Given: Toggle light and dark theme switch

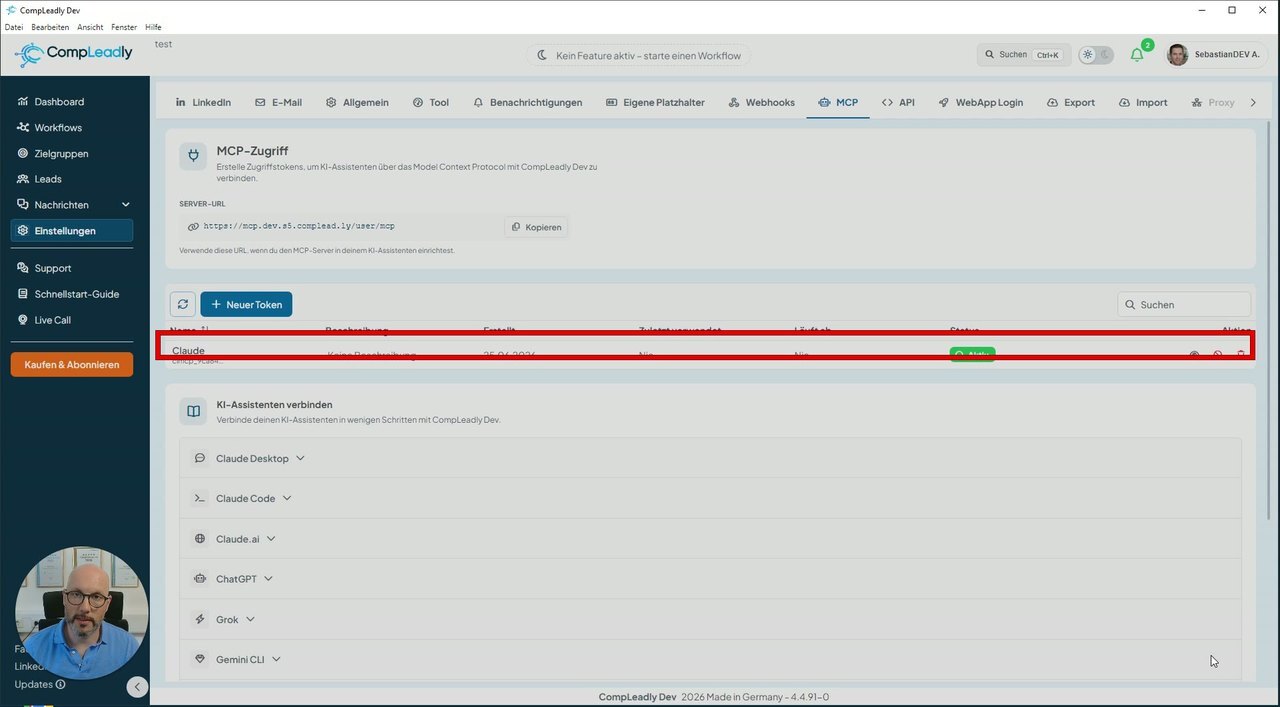Looking at the screenshot, I should coord(1095,55).
